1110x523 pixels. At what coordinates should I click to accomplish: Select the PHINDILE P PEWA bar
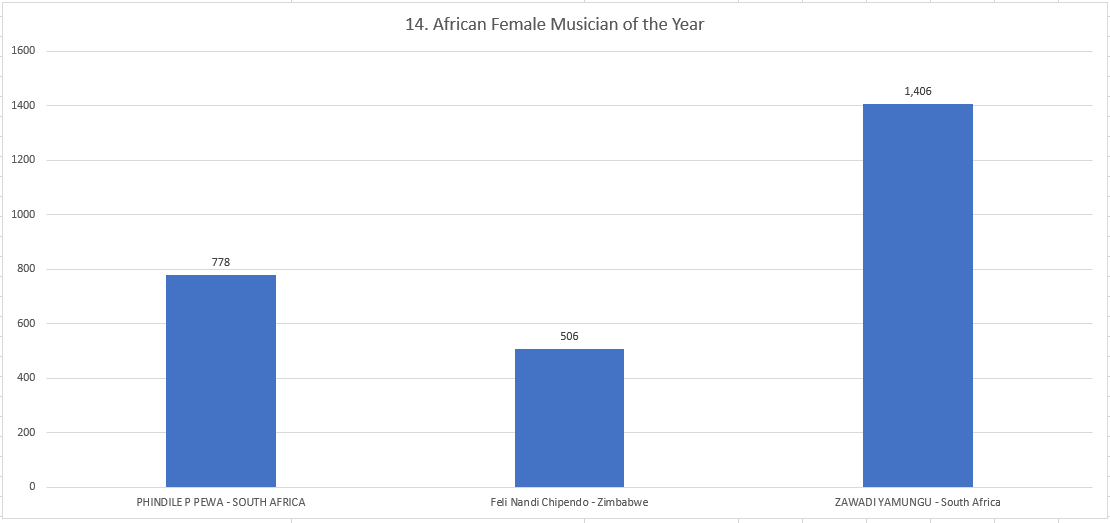221,381
